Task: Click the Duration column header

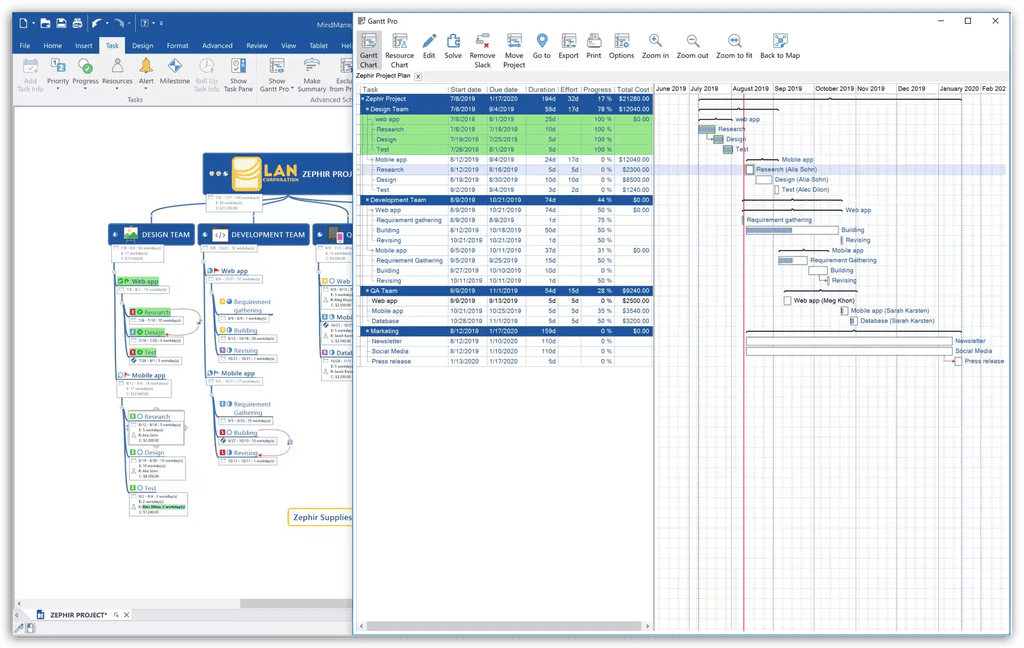Action: tap(541, 89)
